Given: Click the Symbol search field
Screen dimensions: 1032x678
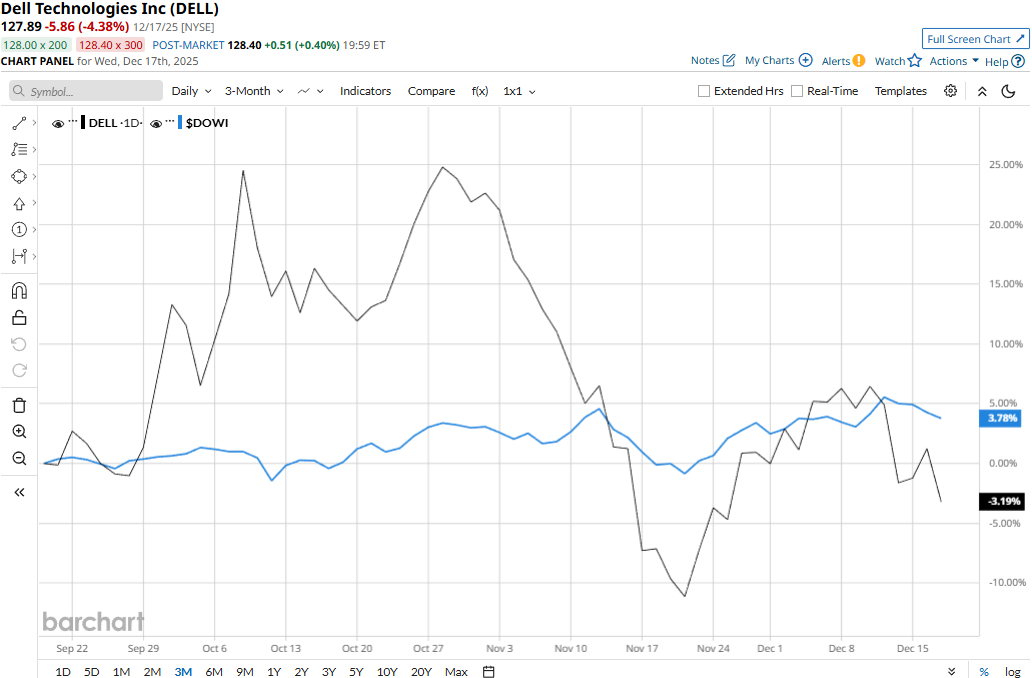Looking at the screenshot, I should [86, 91].
